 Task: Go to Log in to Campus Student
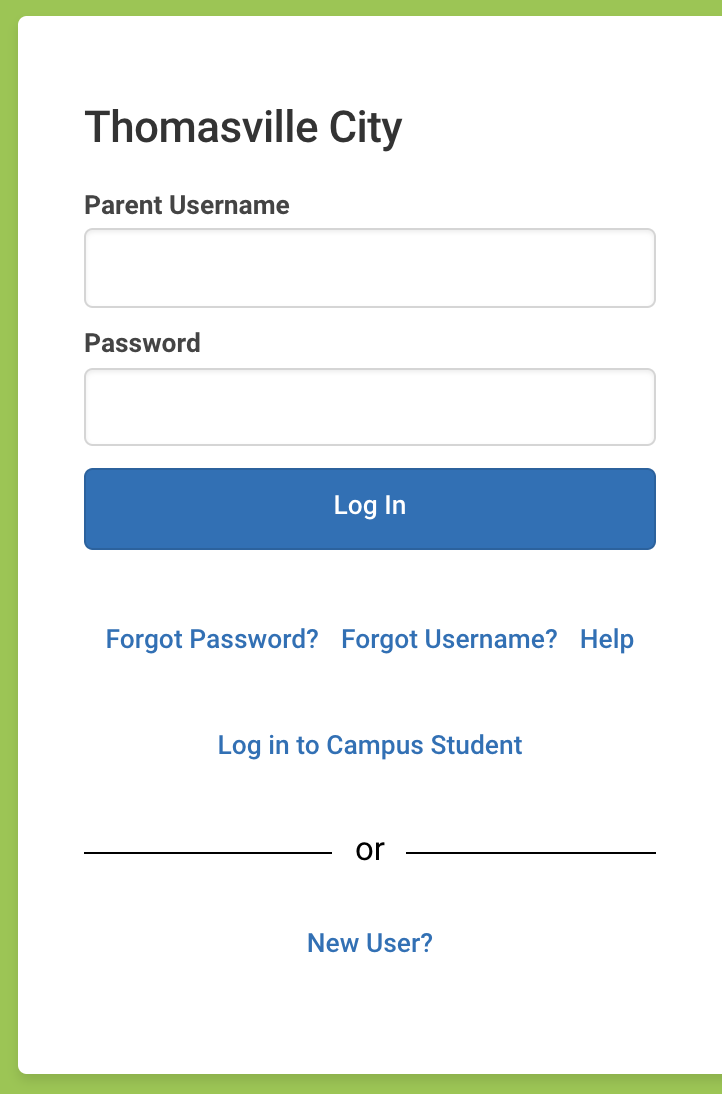370,745
